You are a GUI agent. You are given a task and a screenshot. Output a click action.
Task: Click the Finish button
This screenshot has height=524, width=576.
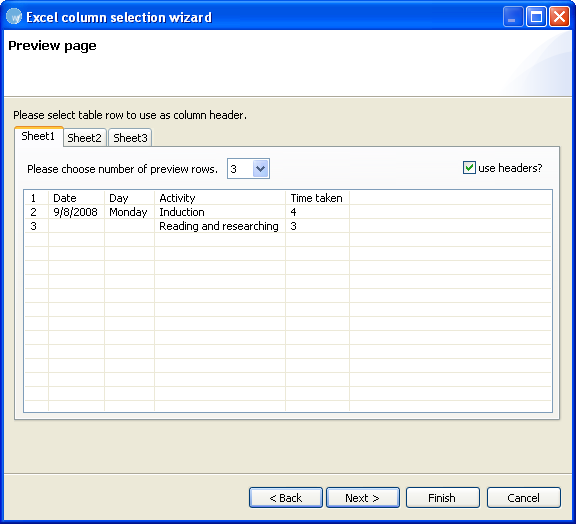point(443,498)
